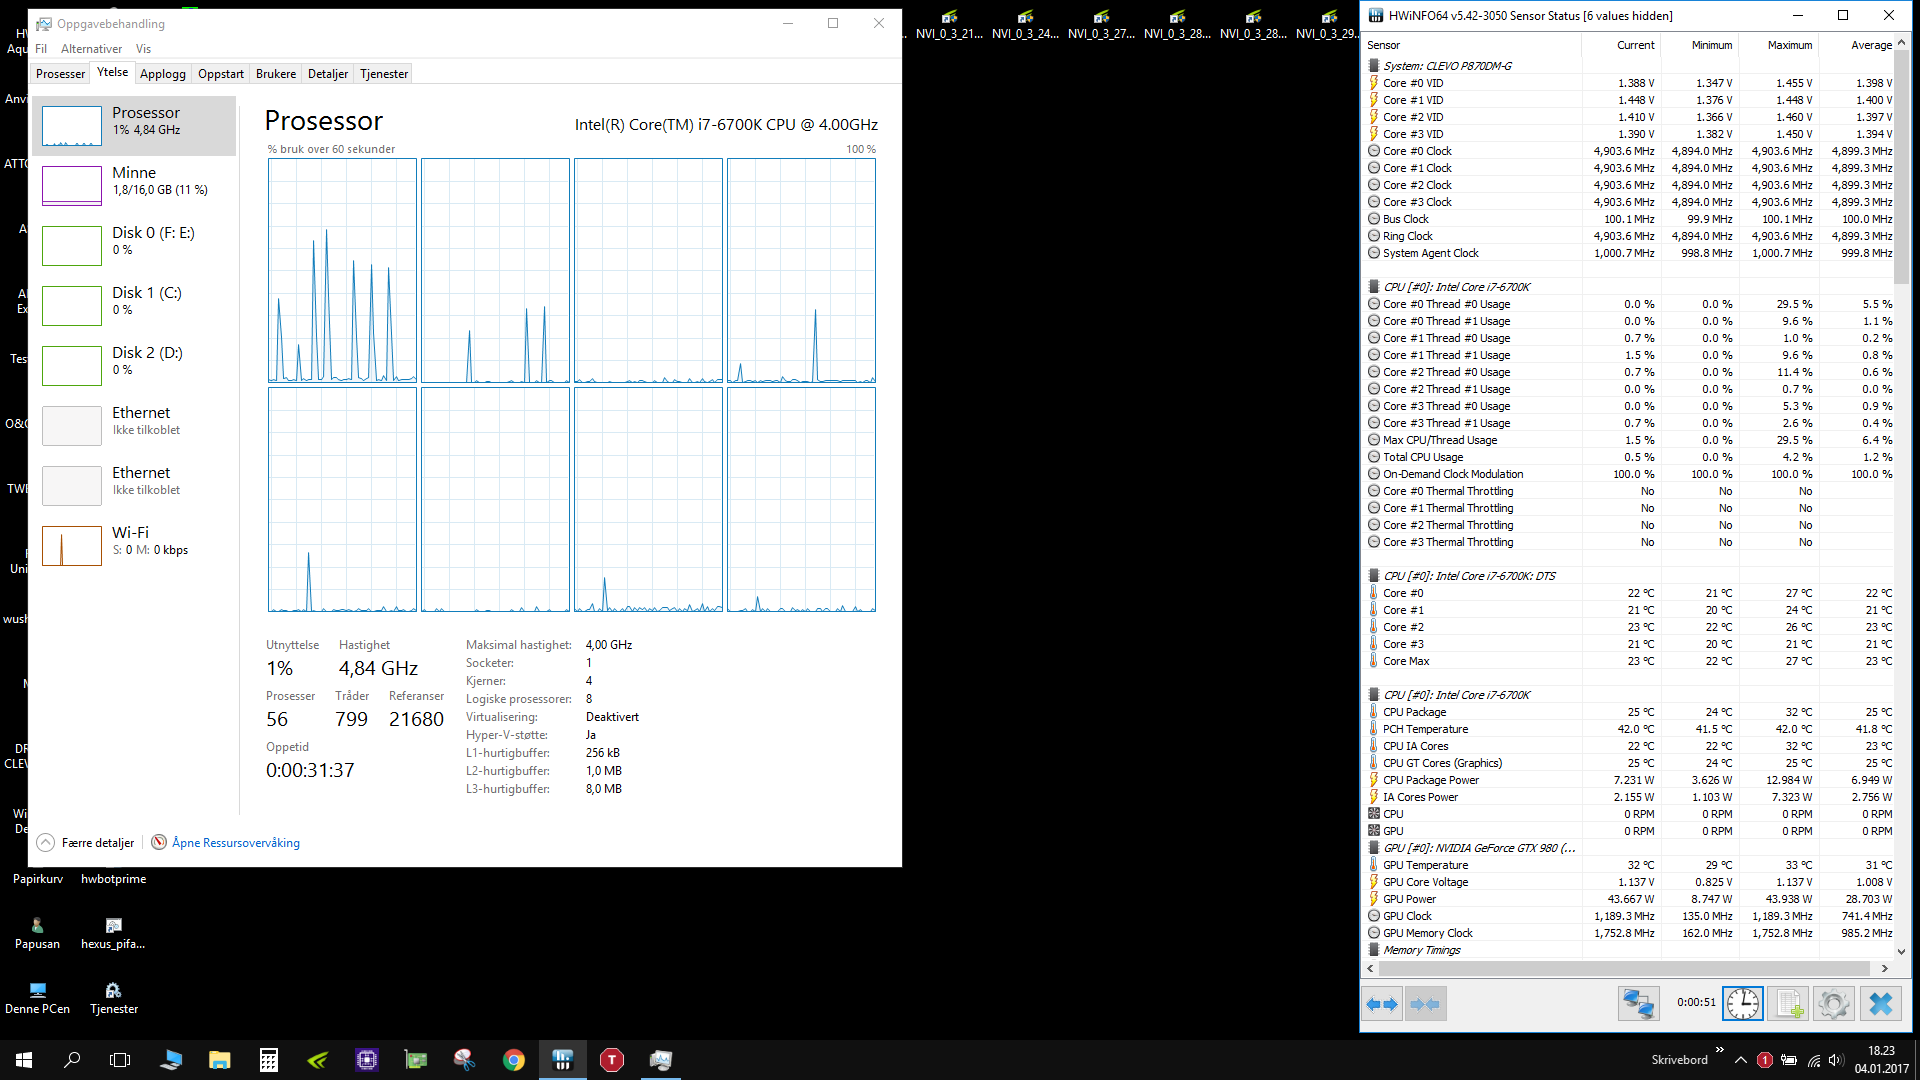
Task: Click HWiNFO expand layout arrows button
Action: (1382, 1003)
